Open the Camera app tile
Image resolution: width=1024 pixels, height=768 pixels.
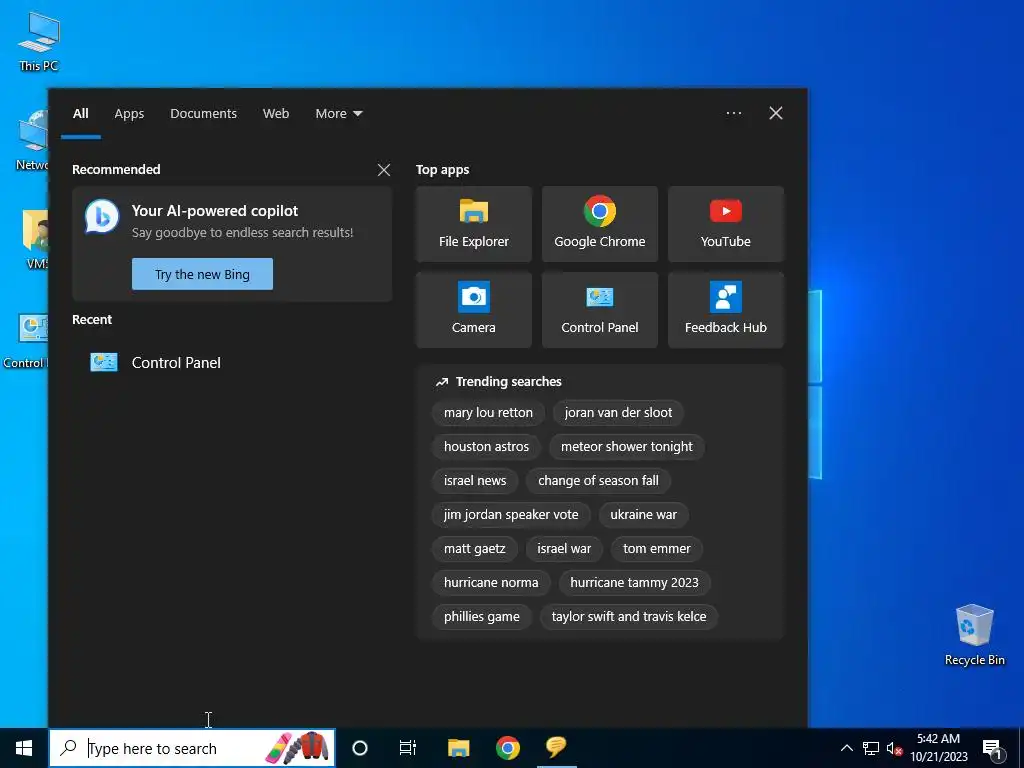[x=473, y=310]
